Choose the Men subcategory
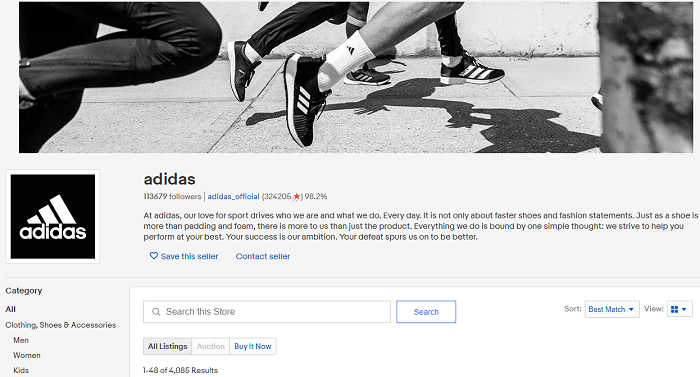The image size is (700, 377). pos(21,340)
